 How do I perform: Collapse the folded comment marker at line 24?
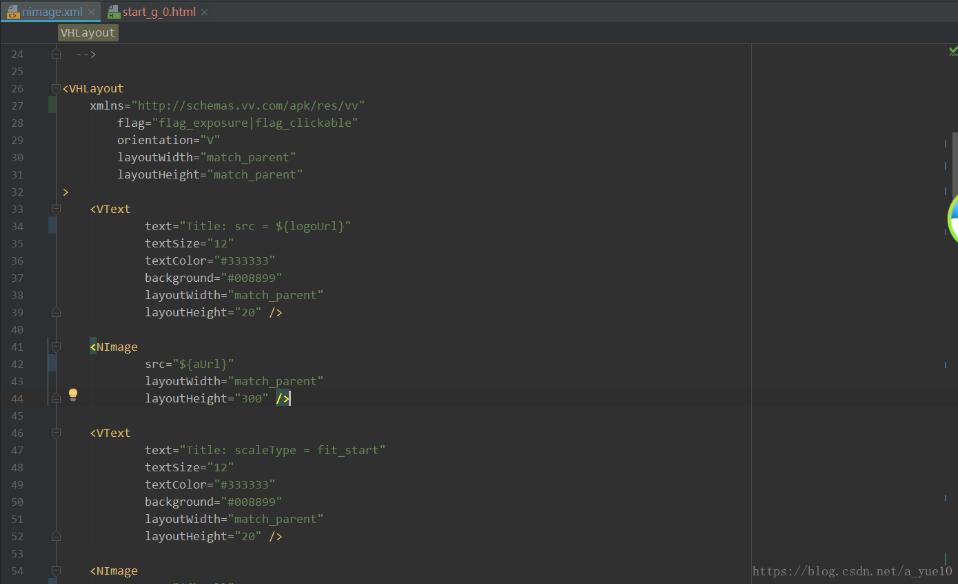point(55,53)
